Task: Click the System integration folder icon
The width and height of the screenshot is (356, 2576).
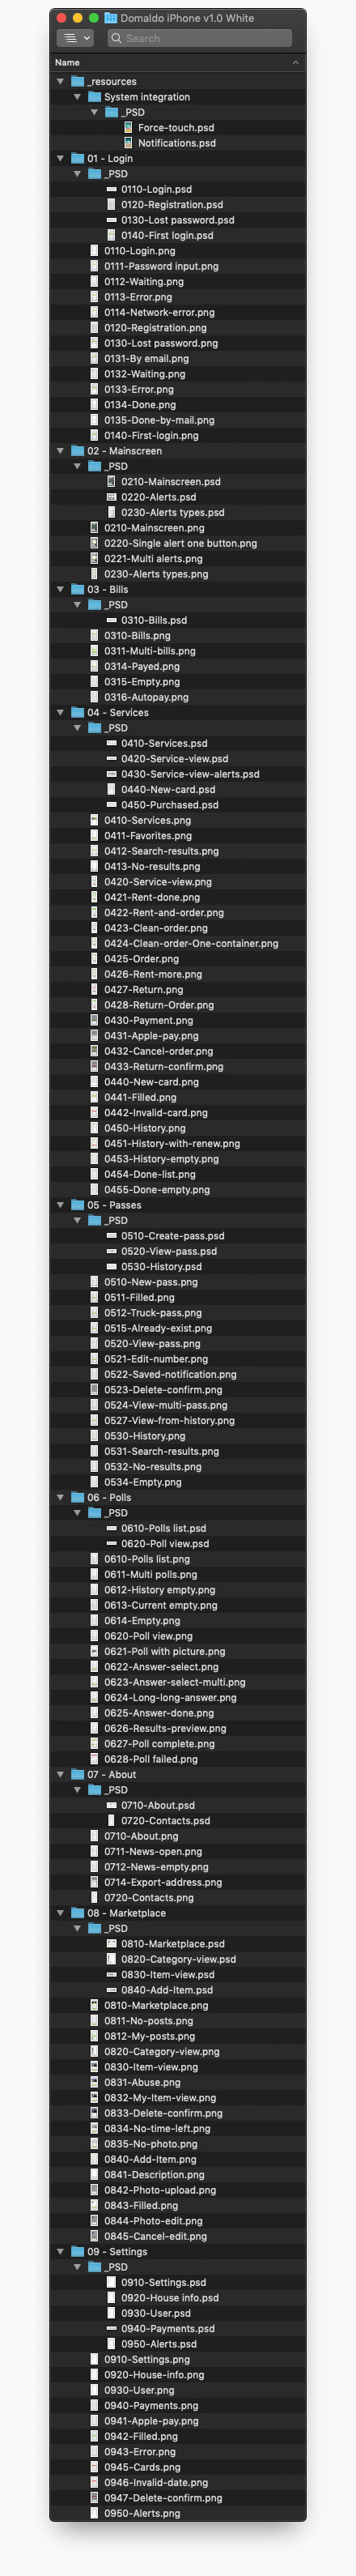Action: [x=94, y=97]
